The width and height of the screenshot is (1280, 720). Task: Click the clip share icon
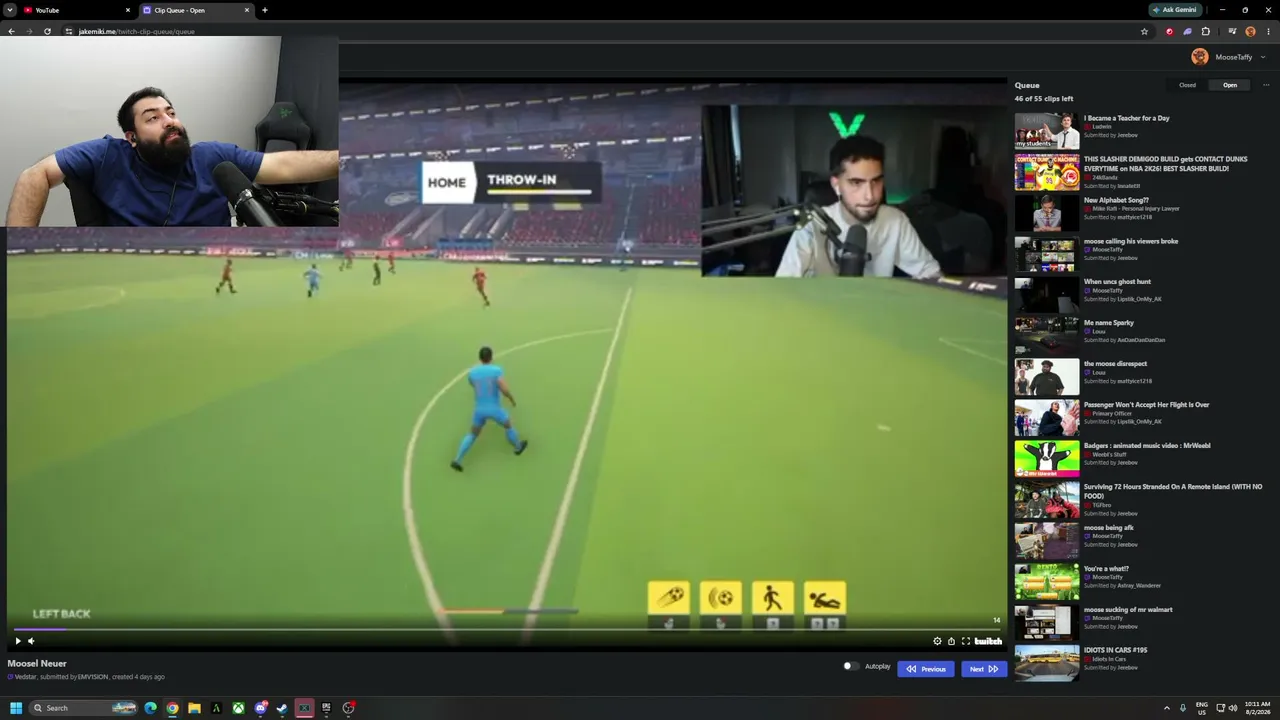[x=951, y=641]
